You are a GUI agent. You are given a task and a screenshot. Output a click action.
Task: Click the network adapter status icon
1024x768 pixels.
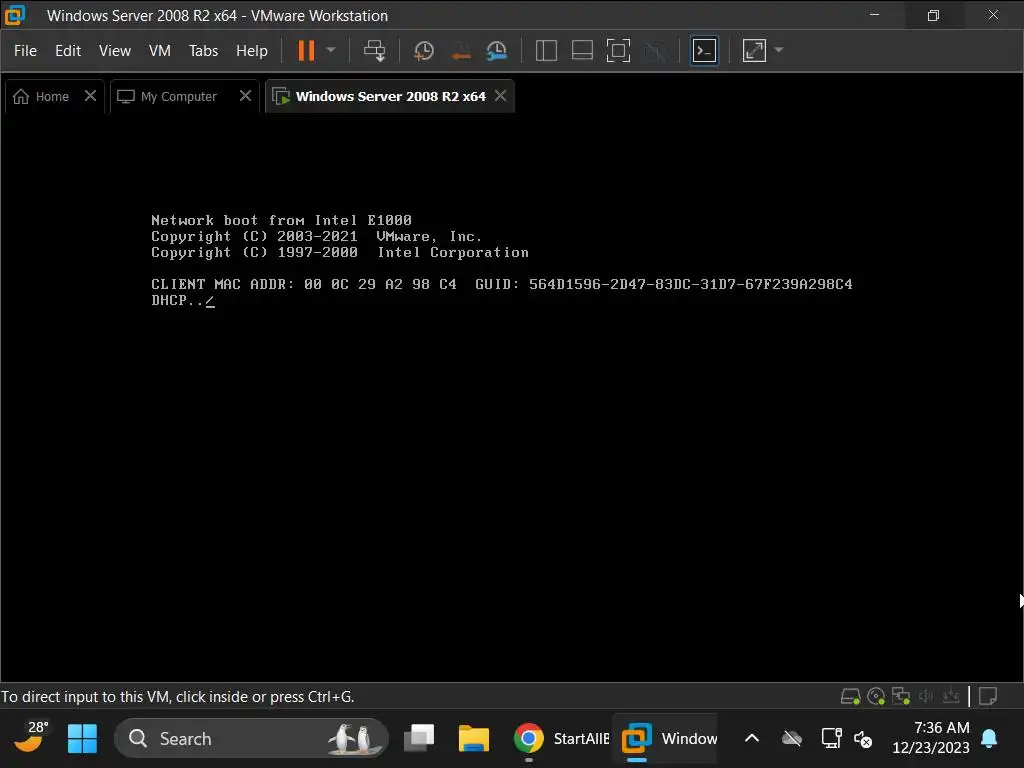pos(901,697)
